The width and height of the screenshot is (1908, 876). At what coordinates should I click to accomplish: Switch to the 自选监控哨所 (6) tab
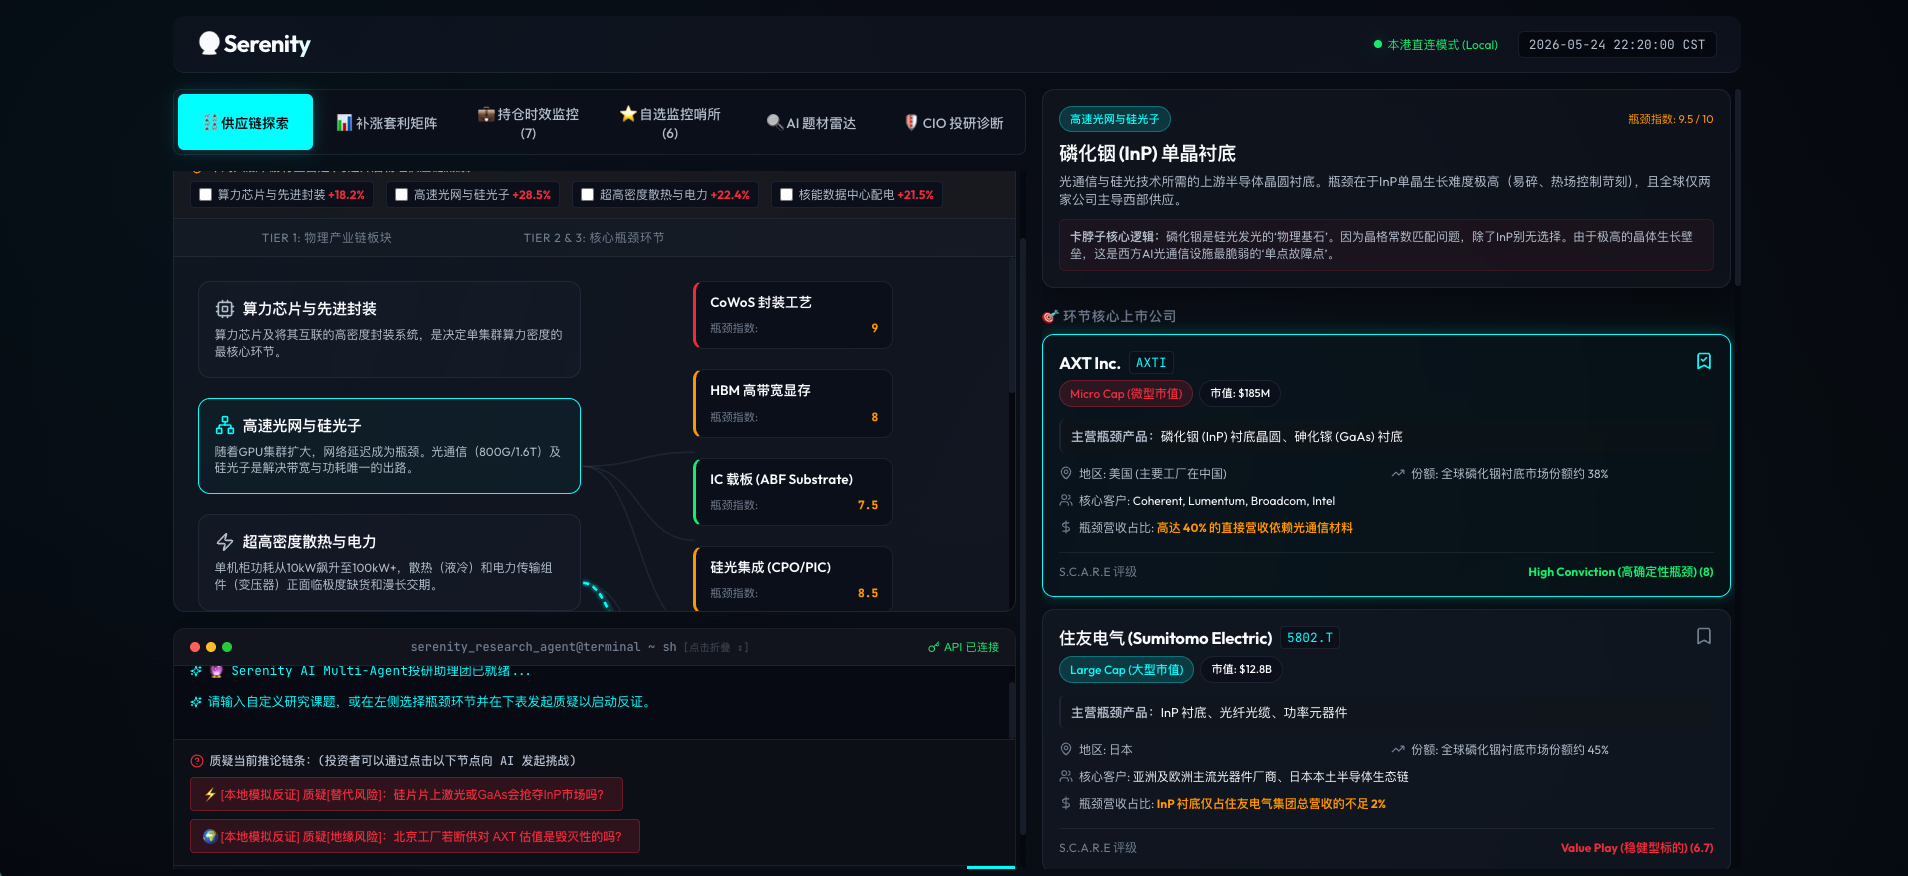670,122
